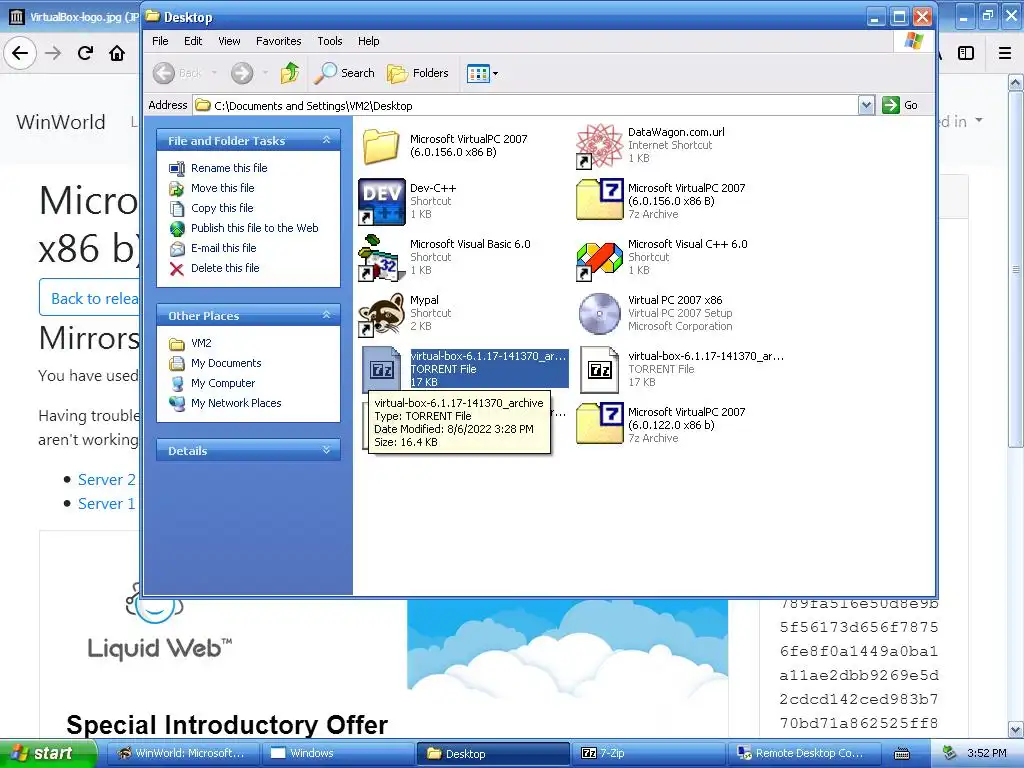Open the Dev-C++ shortcut icon
This screenshot has height=768, width=1024.
click(381, 201)
